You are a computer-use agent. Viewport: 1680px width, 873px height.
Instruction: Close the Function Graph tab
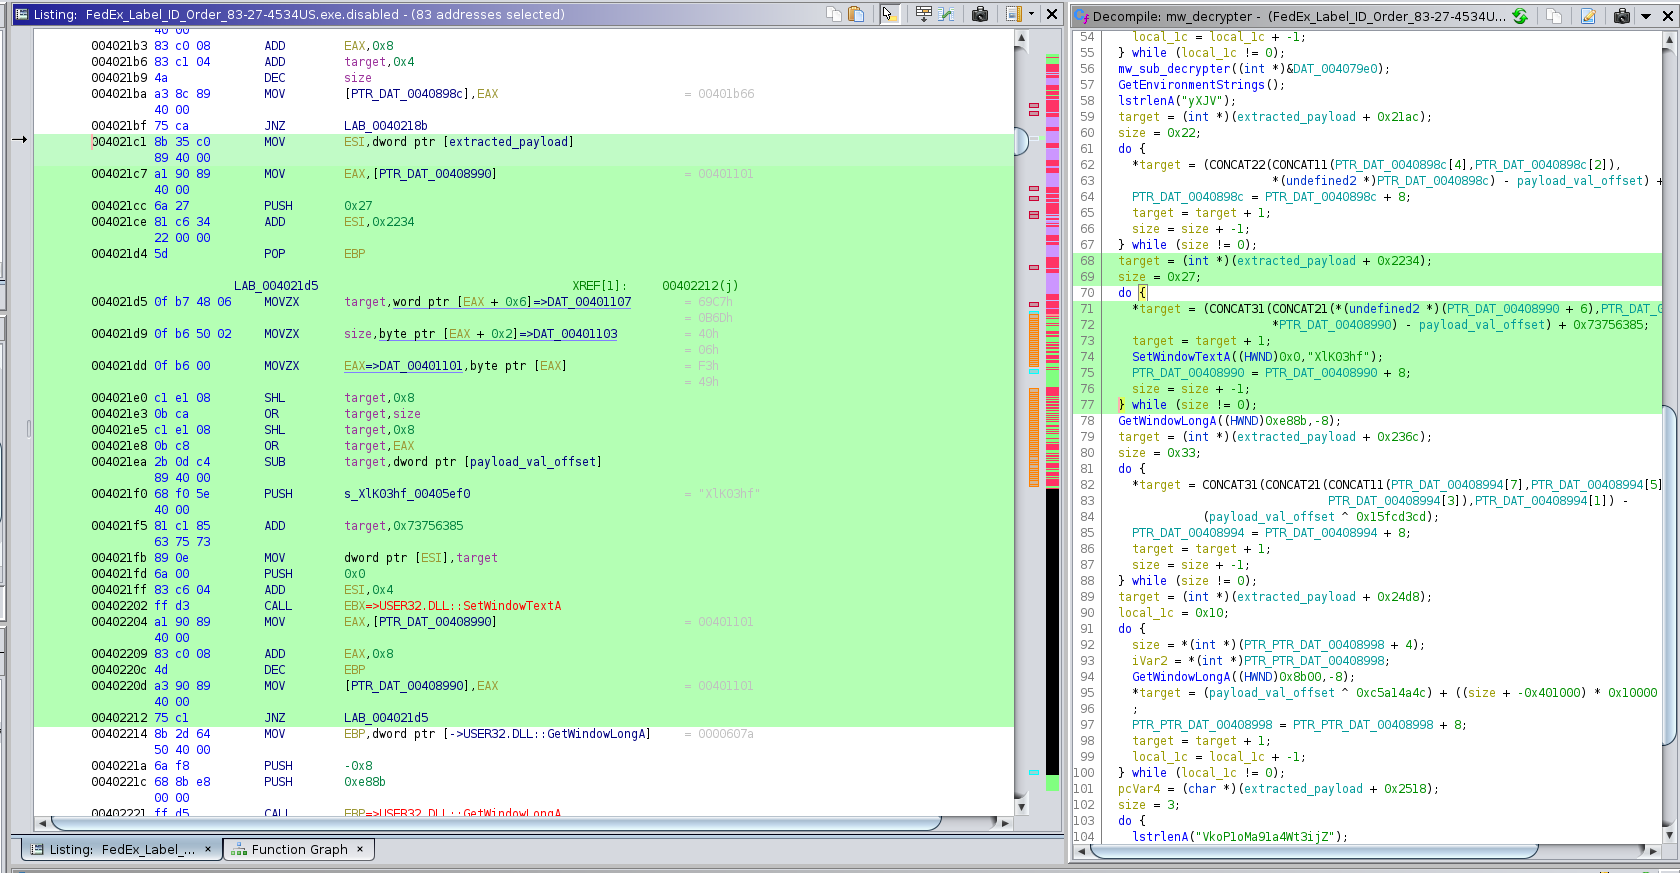(361, 849)
